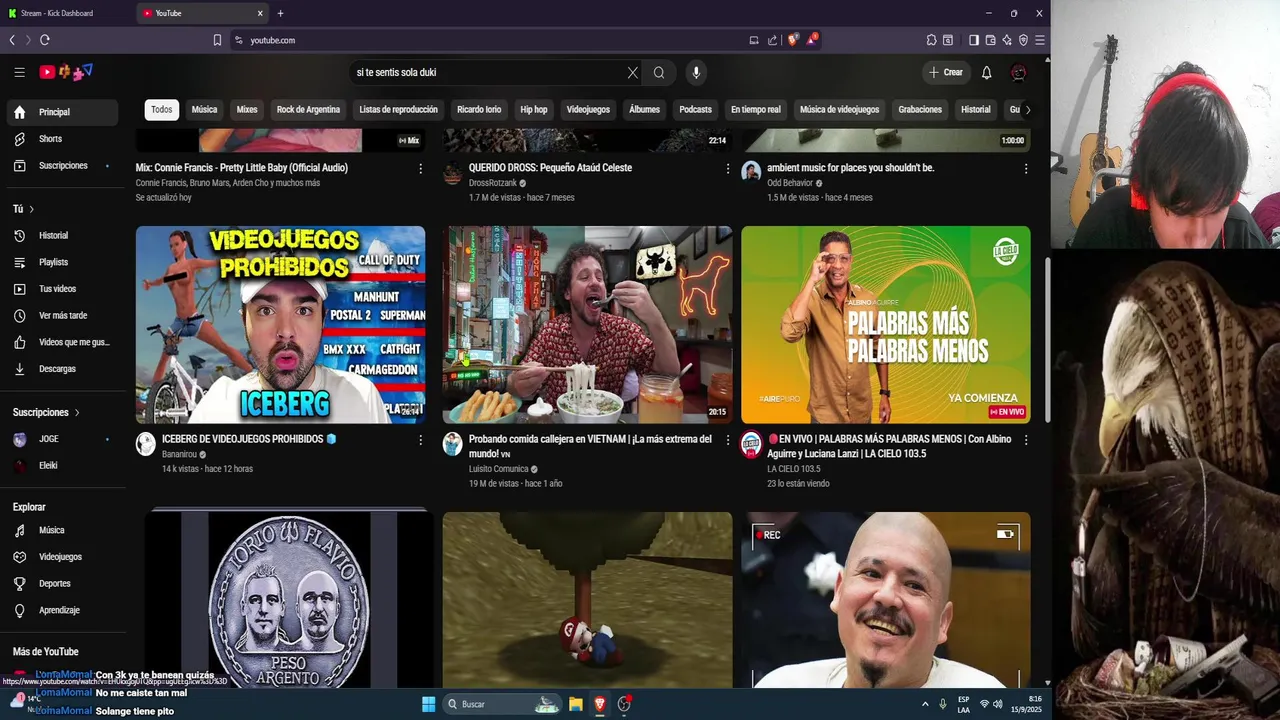Click the search magnifier button
Image resolution: width=1280 pixels, height=720 pixels.
[x=659, y=72]
